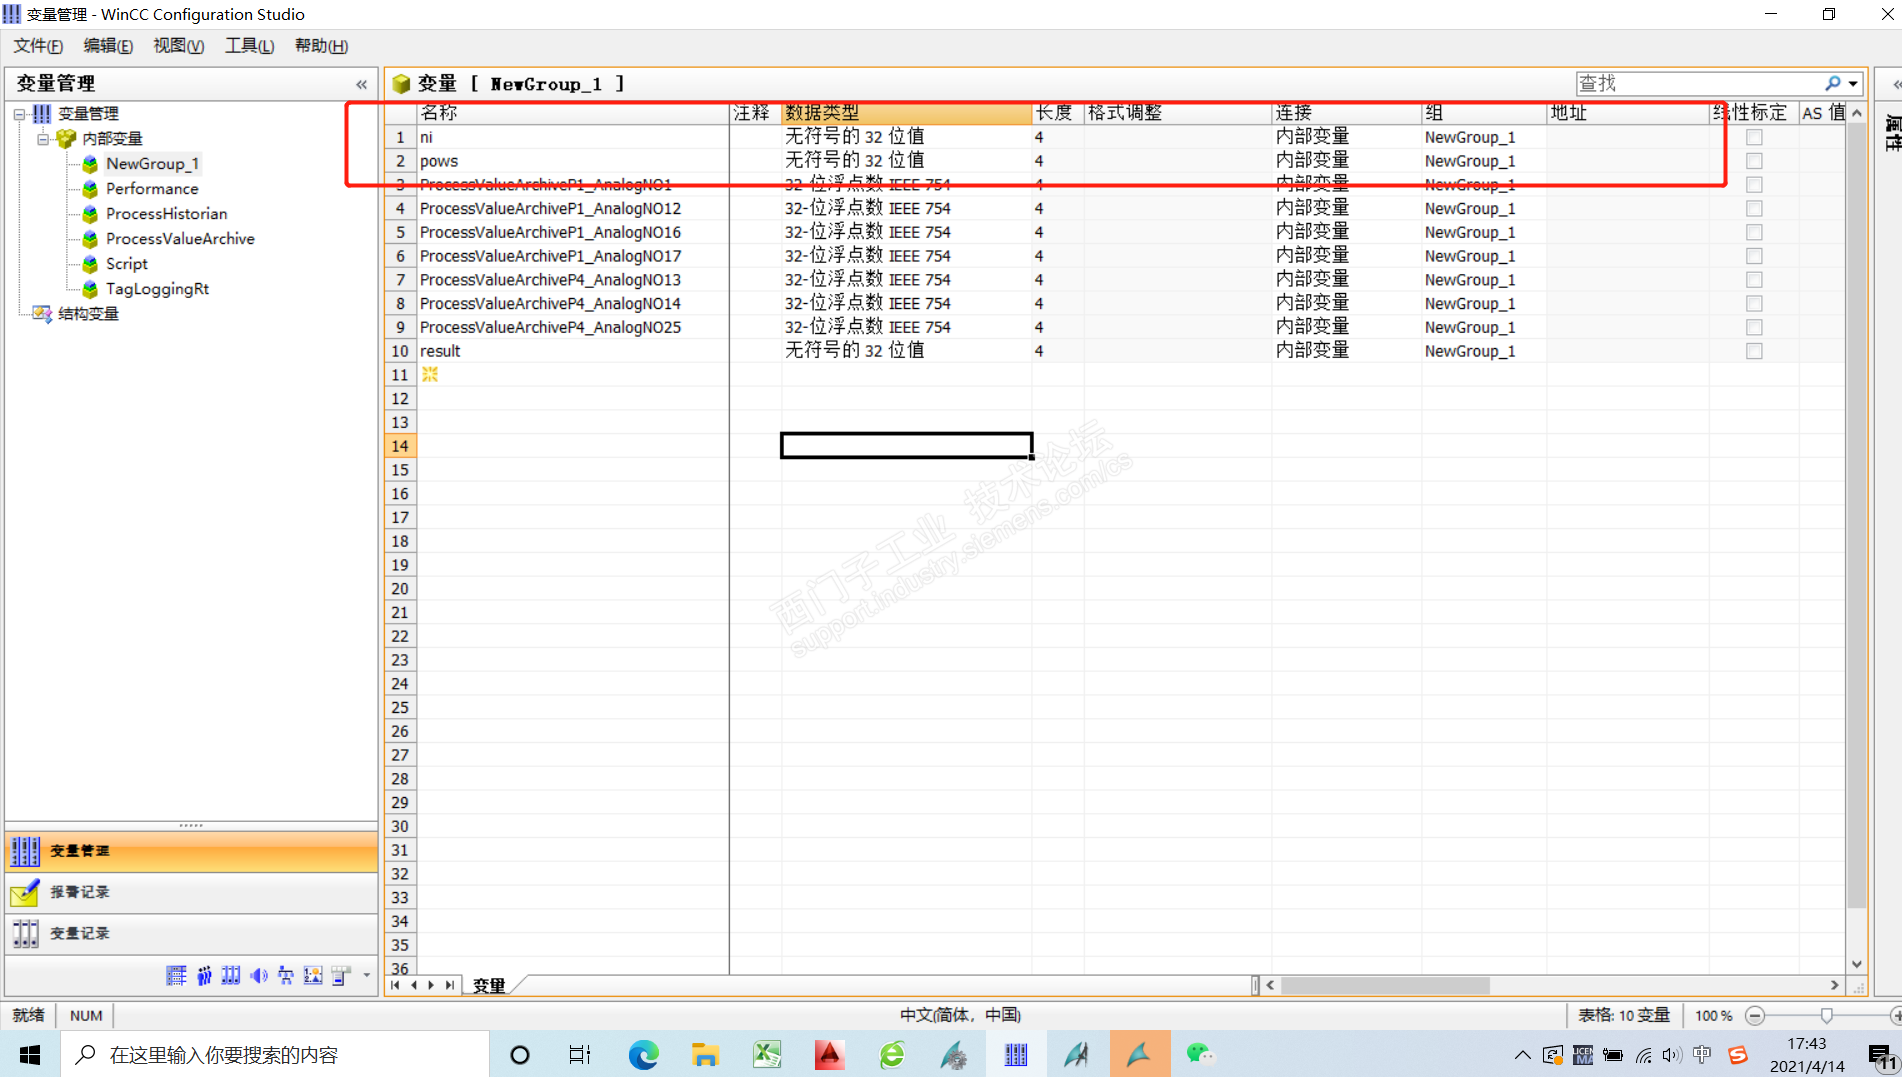Tick linear scaling for ProcessValueArchiveP4_AnalogNO13

(x=1754, y=280)
